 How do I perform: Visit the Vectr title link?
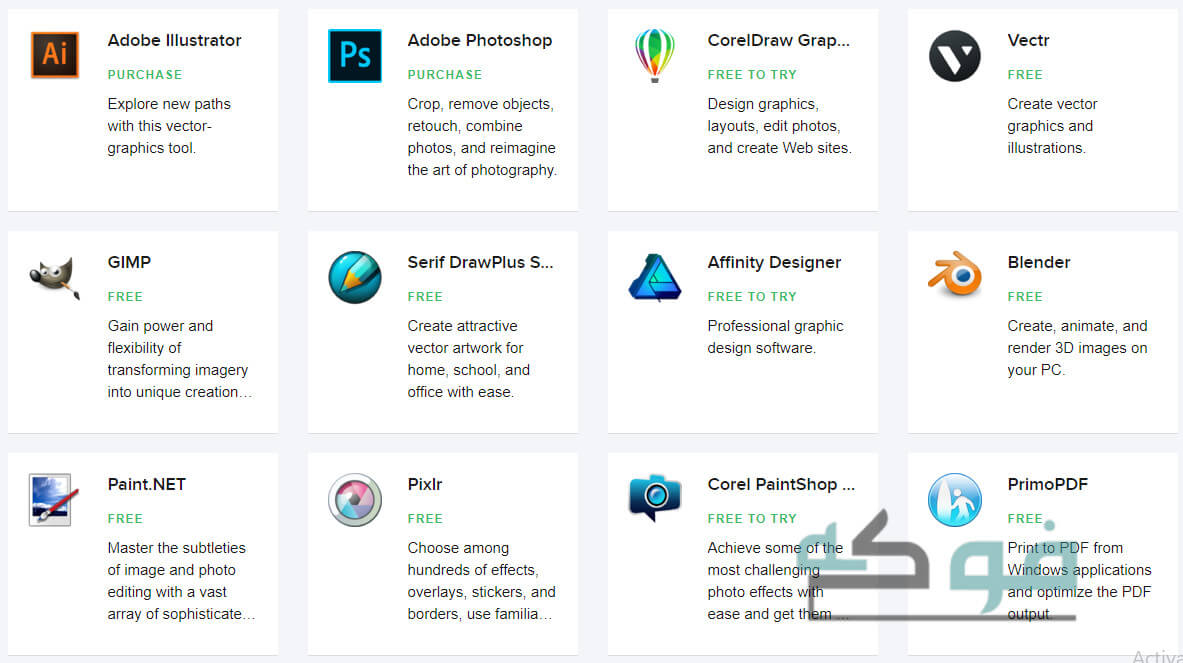pos(1028,40)
